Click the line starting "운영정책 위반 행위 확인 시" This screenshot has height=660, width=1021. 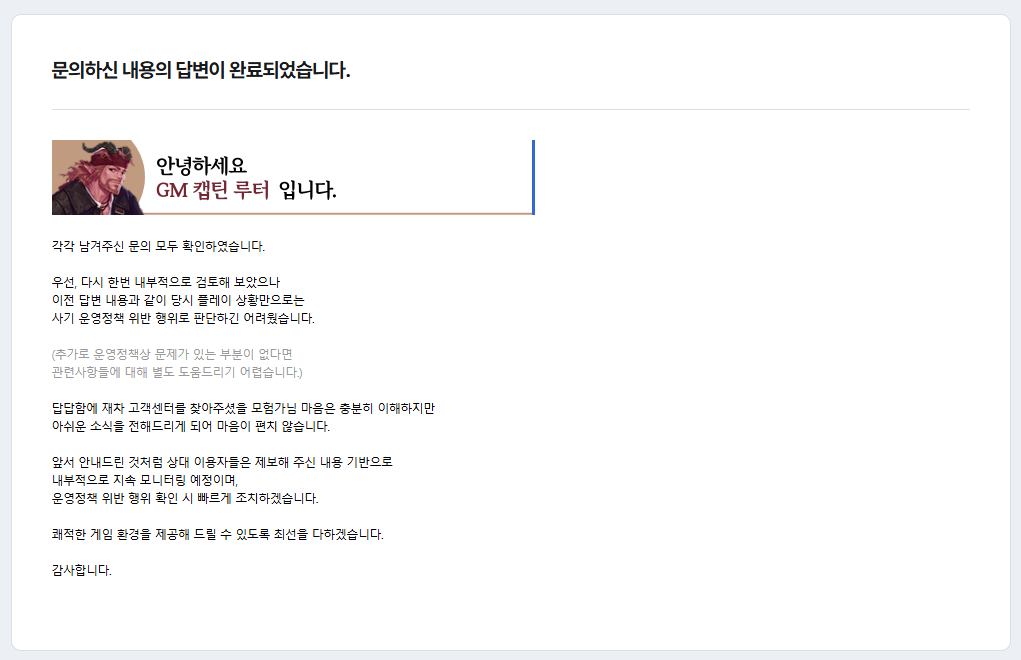pos(185,498)
